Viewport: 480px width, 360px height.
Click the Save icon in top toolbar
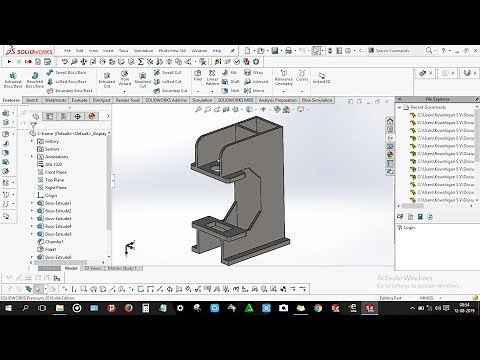[275, 51]
